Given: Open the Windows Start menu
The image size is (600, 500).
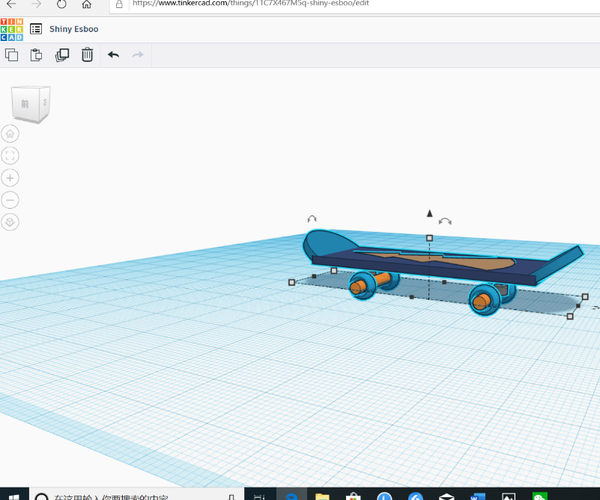Looking at the screenshot, I should point(14,496).
